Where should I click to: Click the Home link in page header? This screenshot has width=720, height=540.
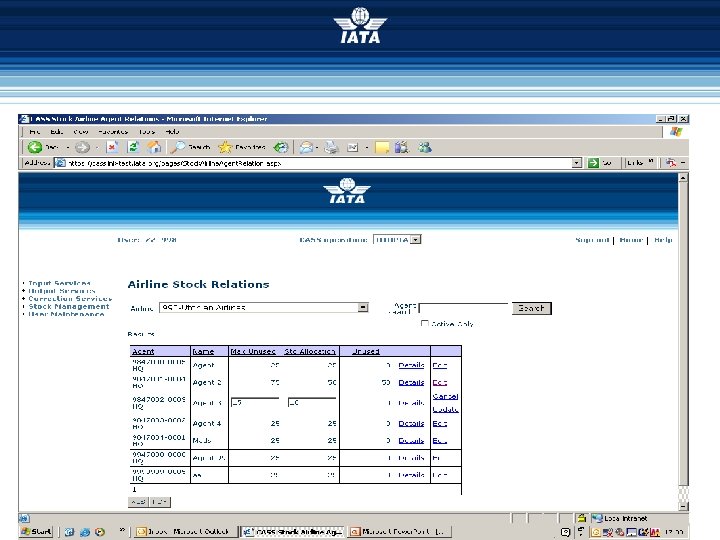coord(631,240)
